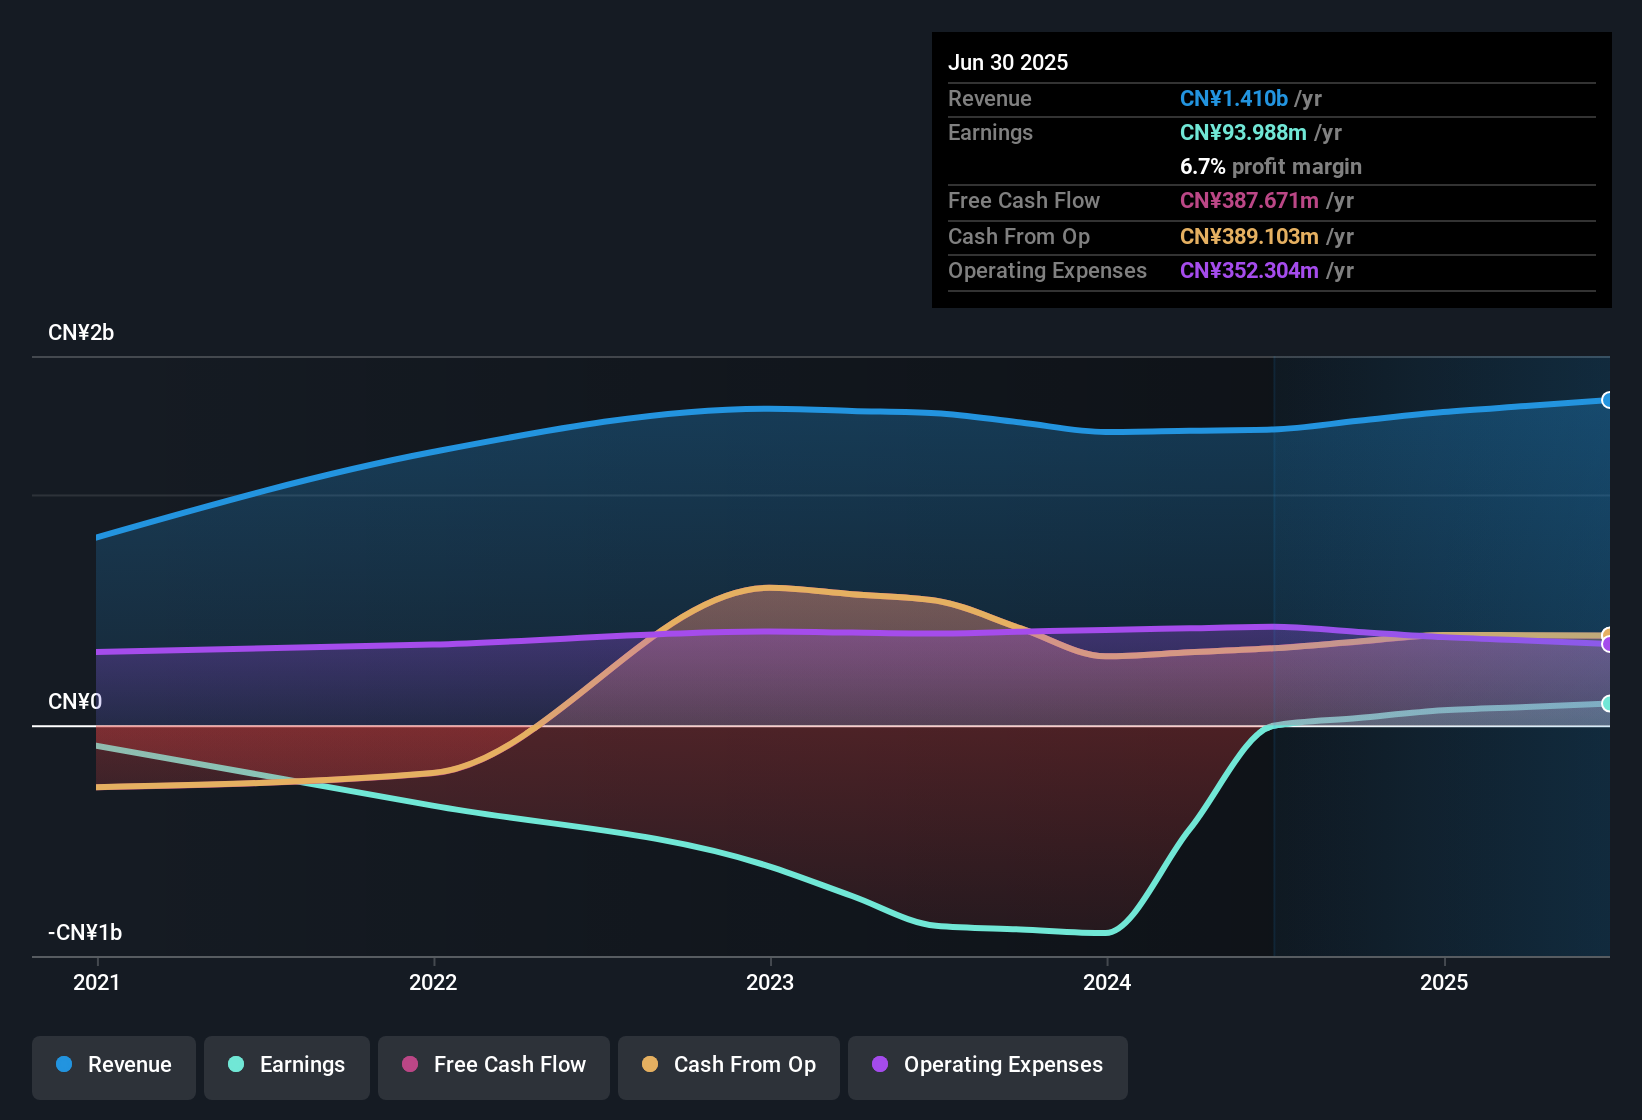The height and width of the screenshot is (1120, 1642).
Task: Click the blue Revenue endpoint marker
Action: pyautogui.click(x=1607, y=400)
